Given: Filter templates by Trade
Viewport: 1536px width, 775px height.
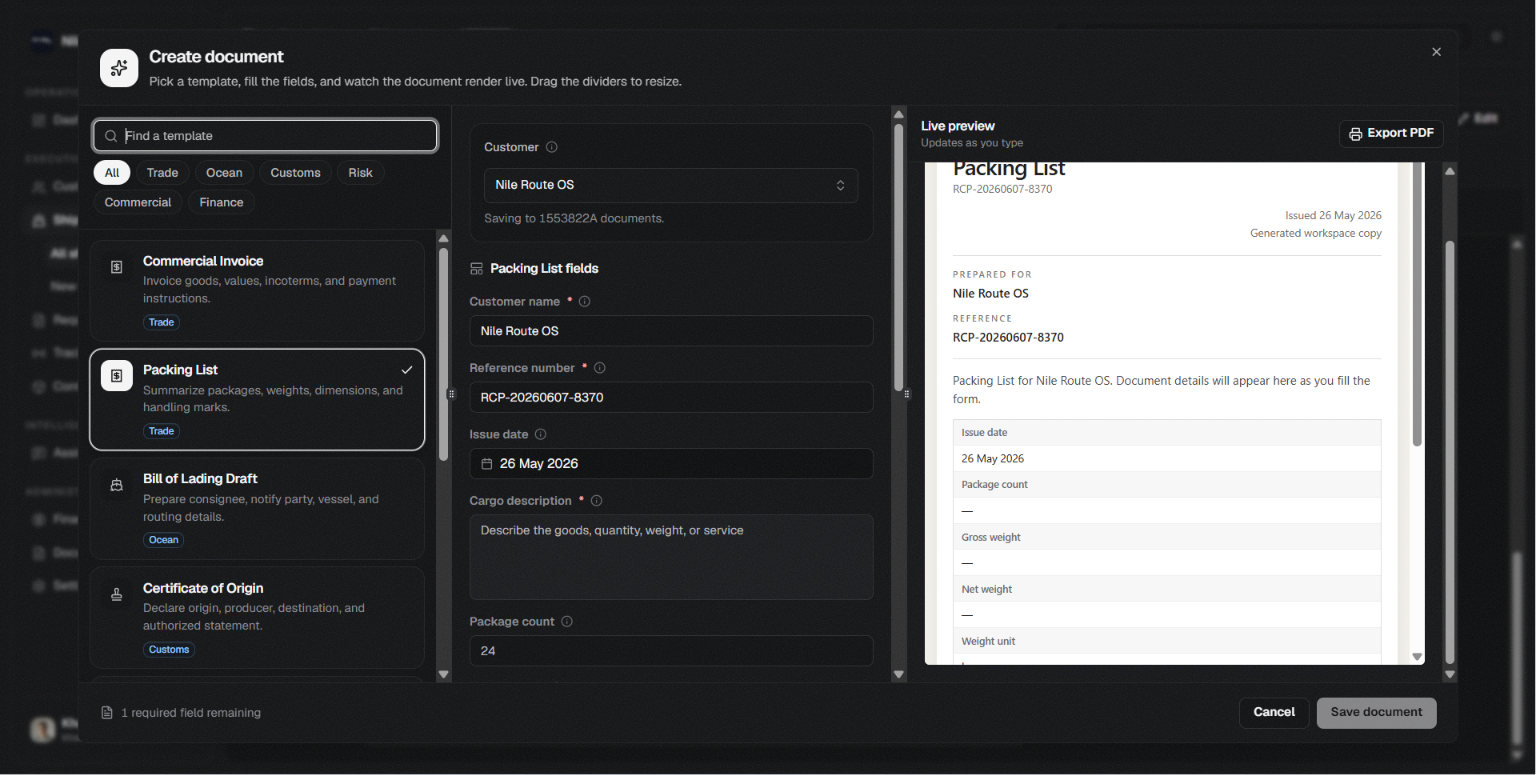Looking at the screenshot, I should (x=162, y=173).
